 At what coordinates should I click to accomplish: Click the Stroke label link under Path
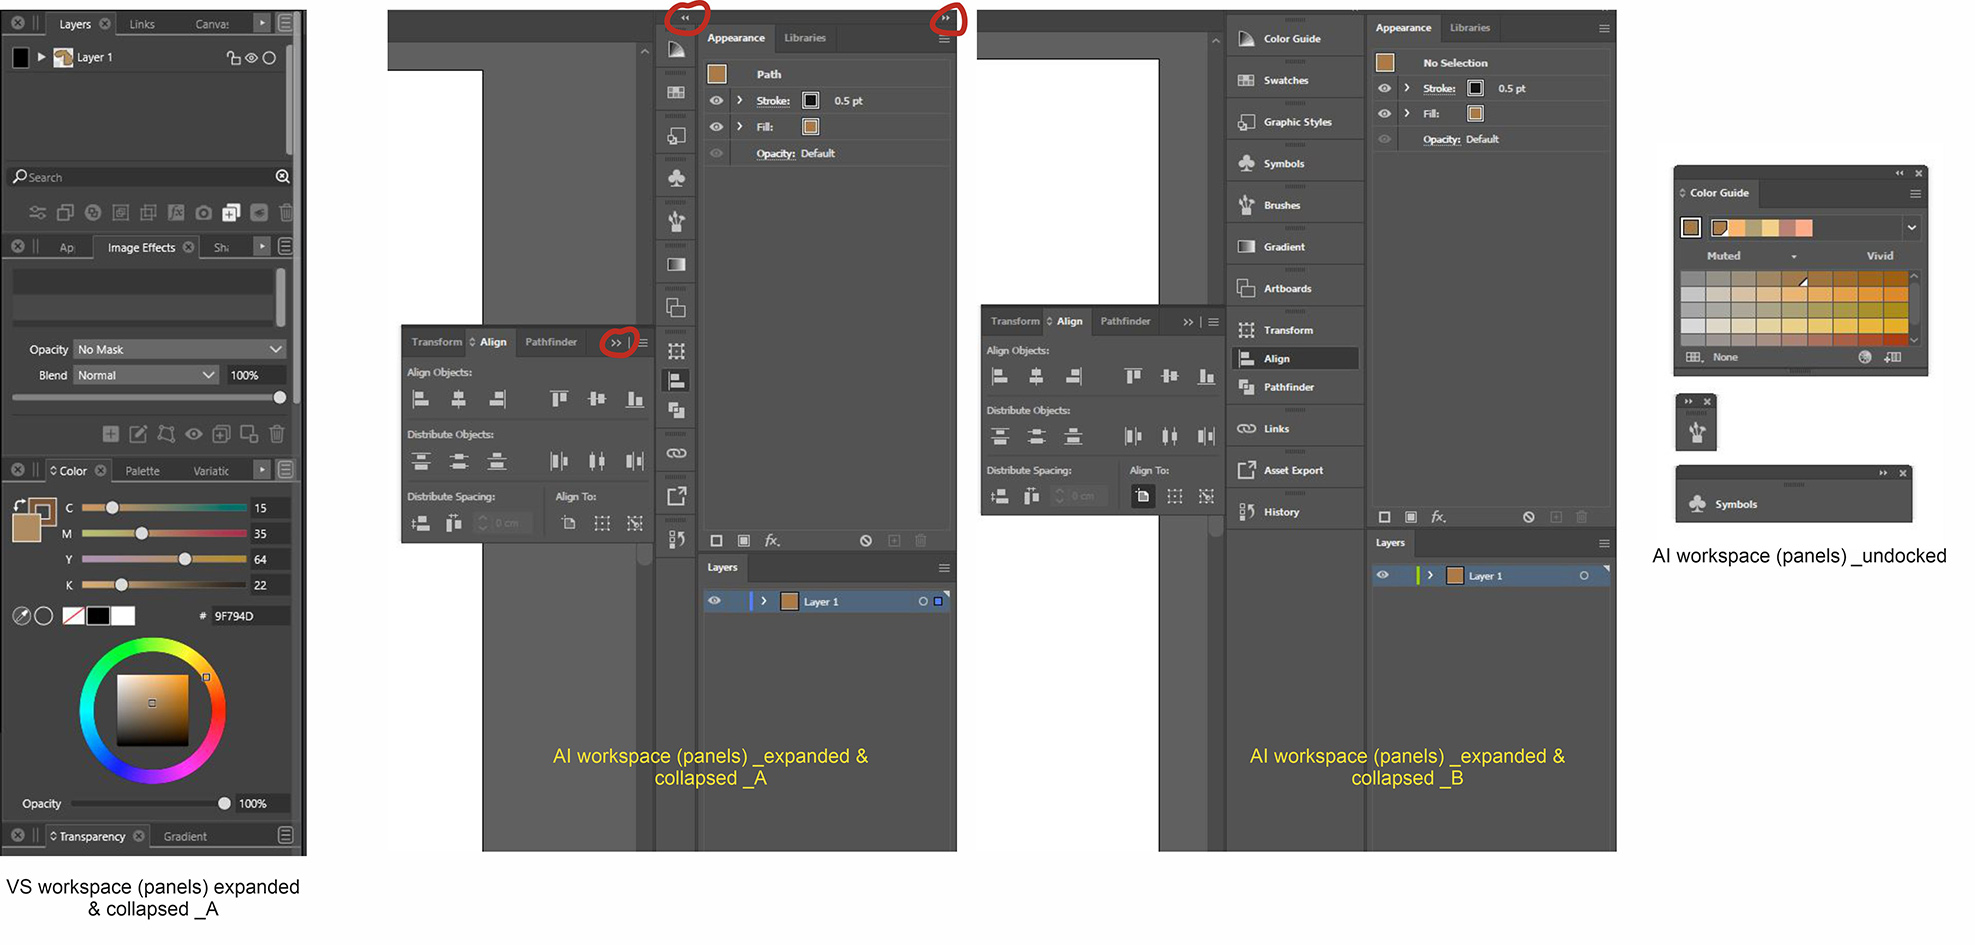772,101
